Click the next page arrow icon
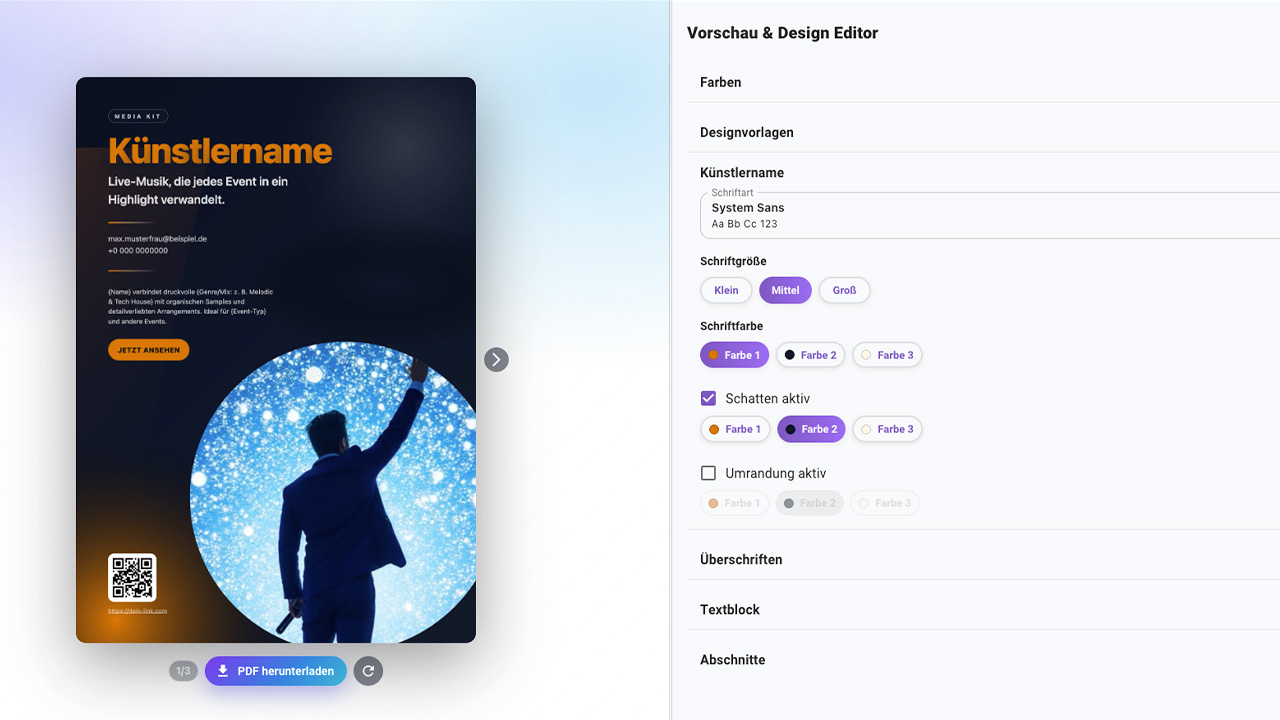The width and height of the screenshot is (1280, 720). point(496,359)
